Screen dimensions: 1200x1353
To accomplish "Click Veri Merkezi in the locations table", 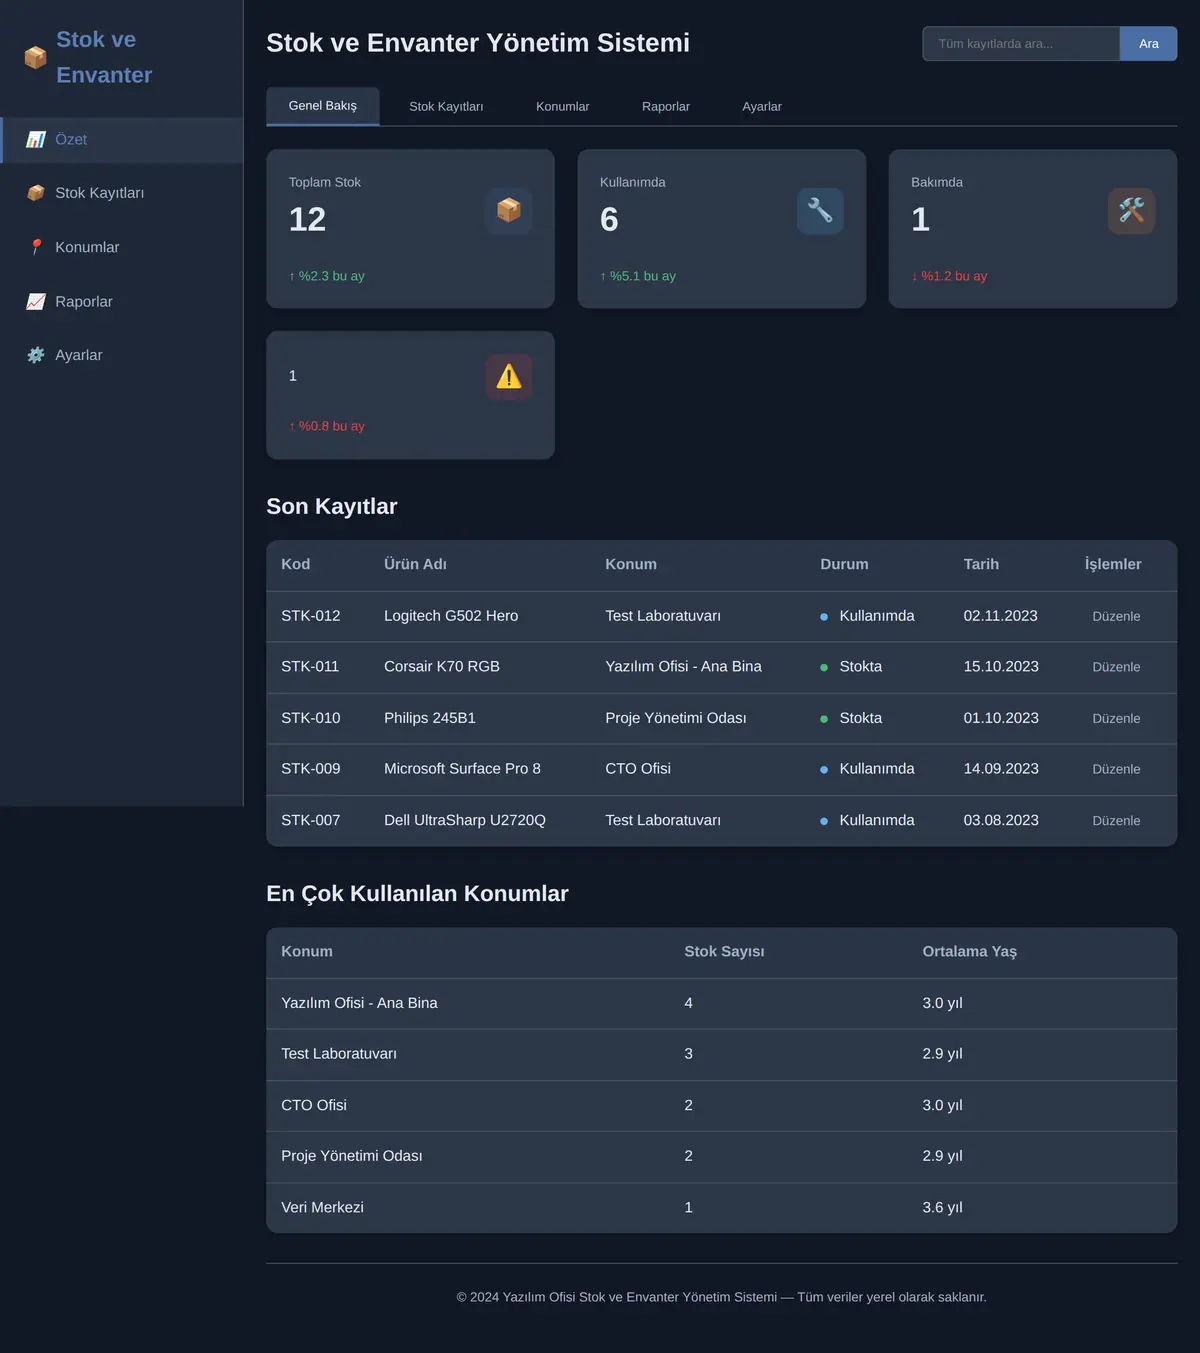I will pyautogui.click(x=322, y=1208).
